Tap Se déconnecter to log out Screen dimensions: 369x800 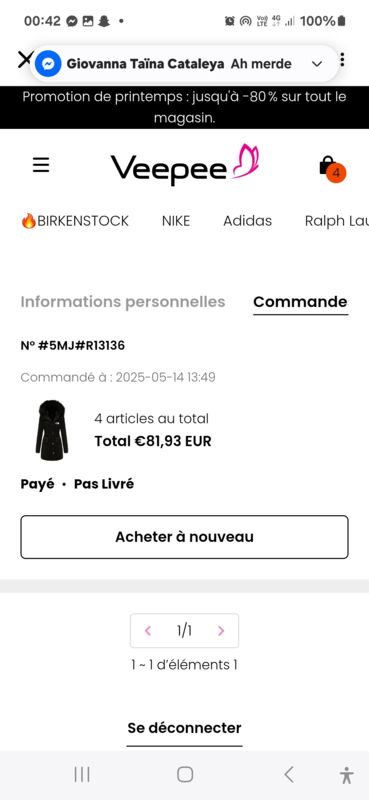[184, 728]
